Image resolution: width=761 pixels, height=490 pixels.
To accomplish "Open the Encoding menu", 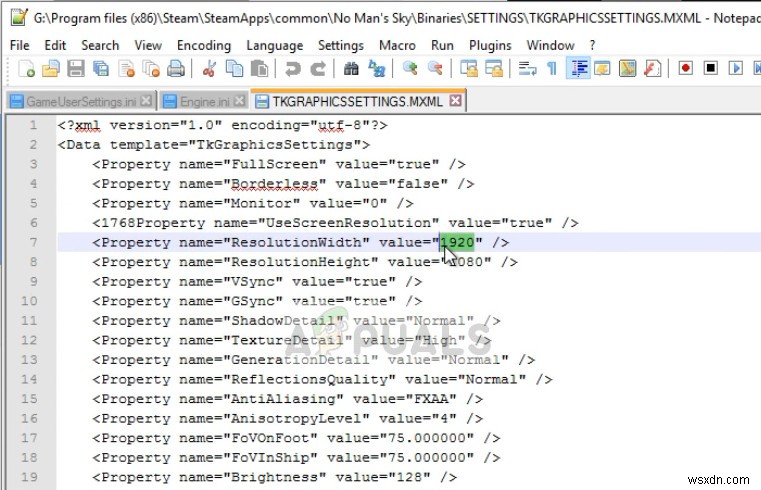I will tap(204, 46).
